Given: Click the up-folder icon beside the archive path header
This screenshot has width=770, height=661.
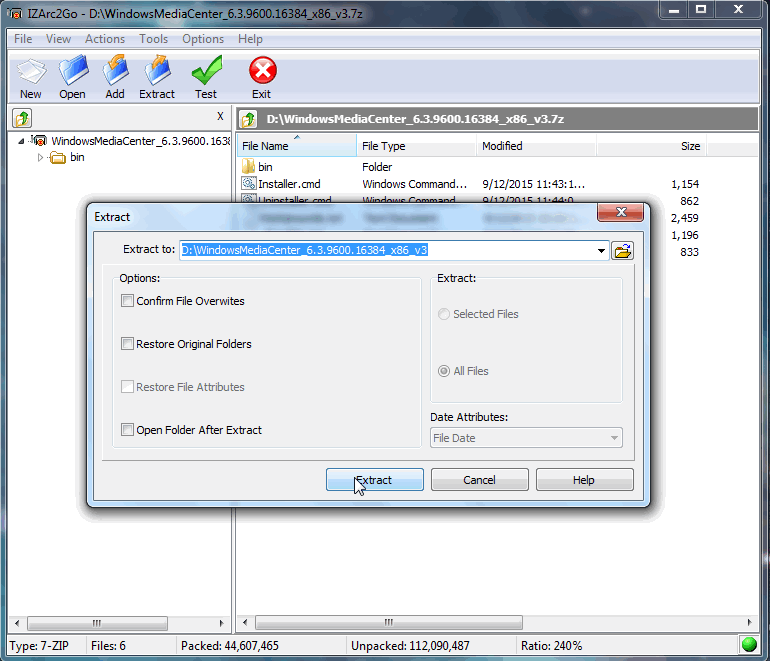Looking at the screenshot, I should [248, 119].
